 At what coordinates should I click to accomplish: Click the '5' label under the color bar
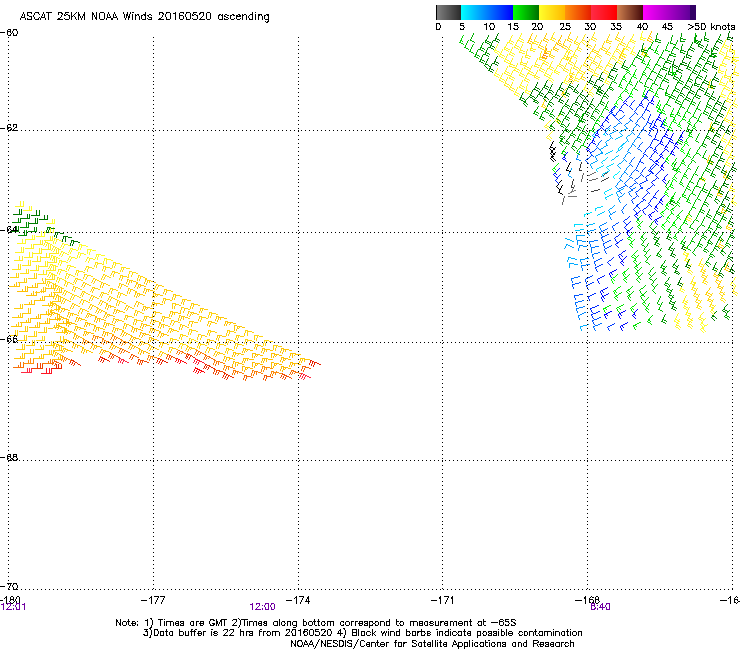pos(462,27)
